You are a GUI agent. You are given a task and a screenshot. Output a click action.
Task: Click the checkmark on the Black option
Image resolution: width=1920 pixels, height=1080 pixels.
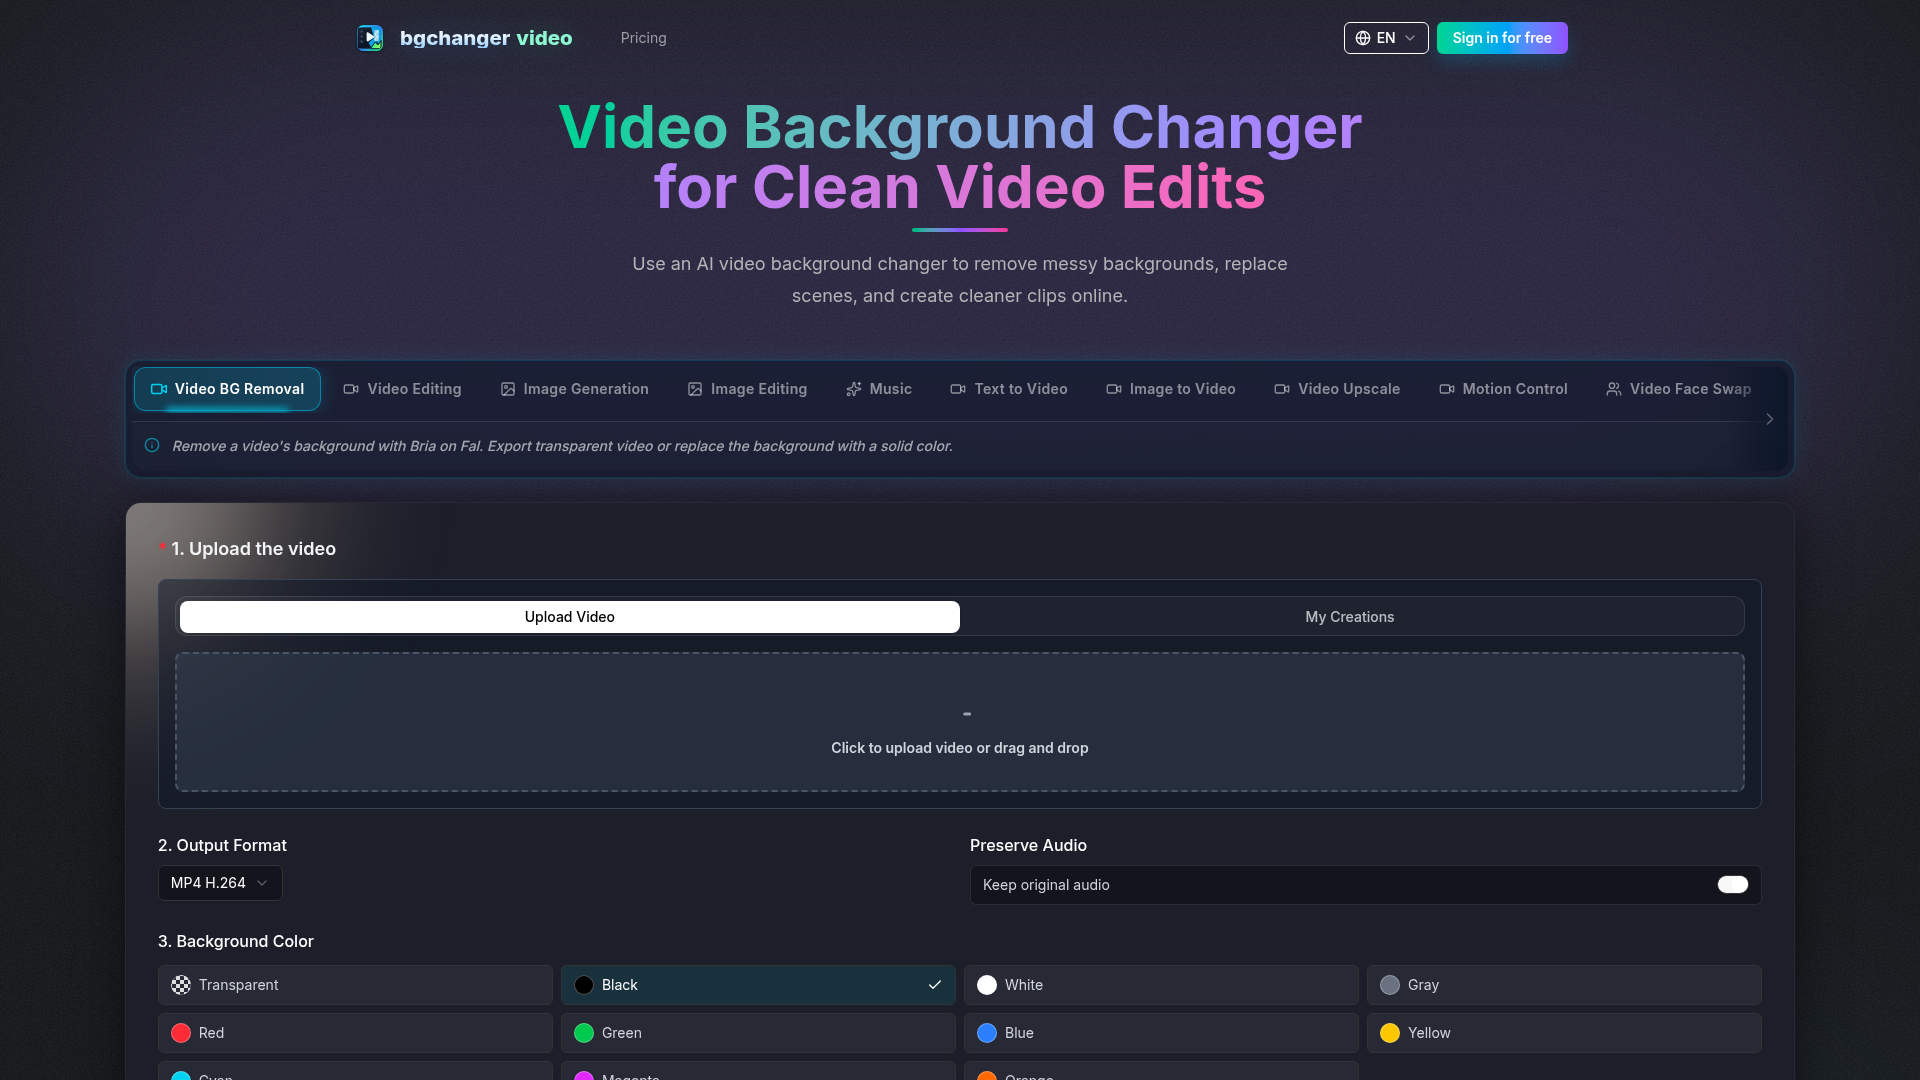coord(935,985)
